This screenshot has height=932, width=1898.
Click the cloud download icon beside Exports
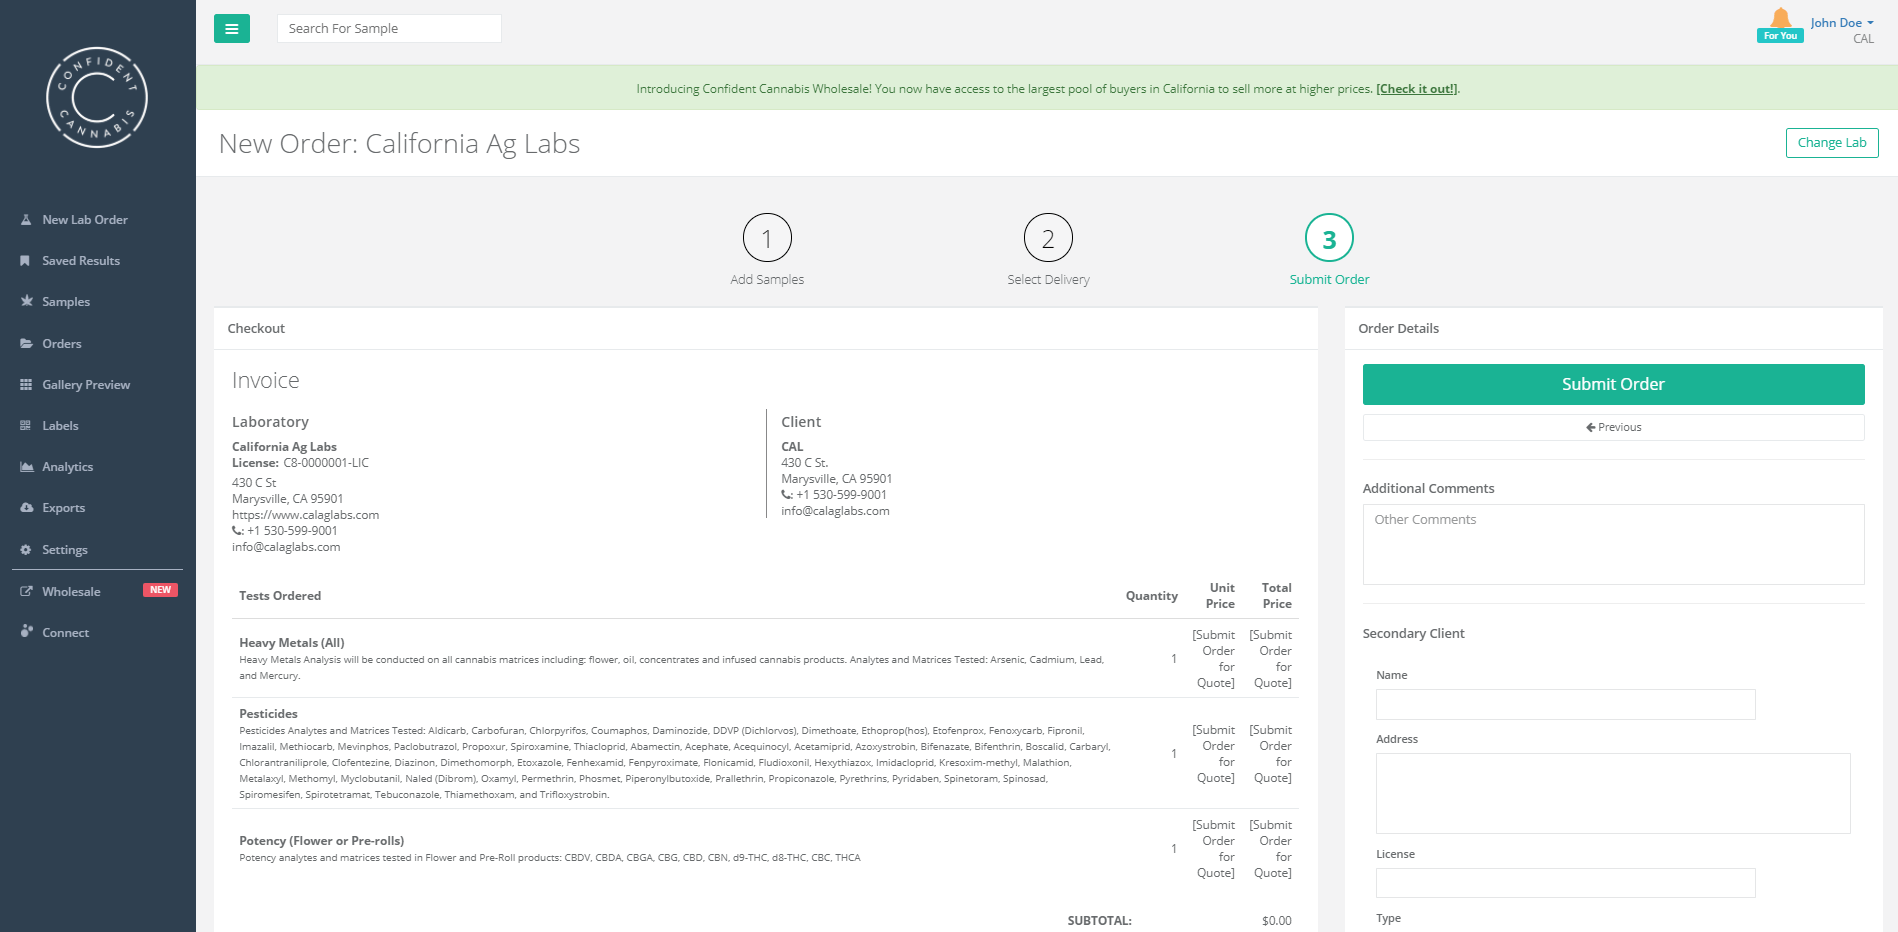point(26,508)
